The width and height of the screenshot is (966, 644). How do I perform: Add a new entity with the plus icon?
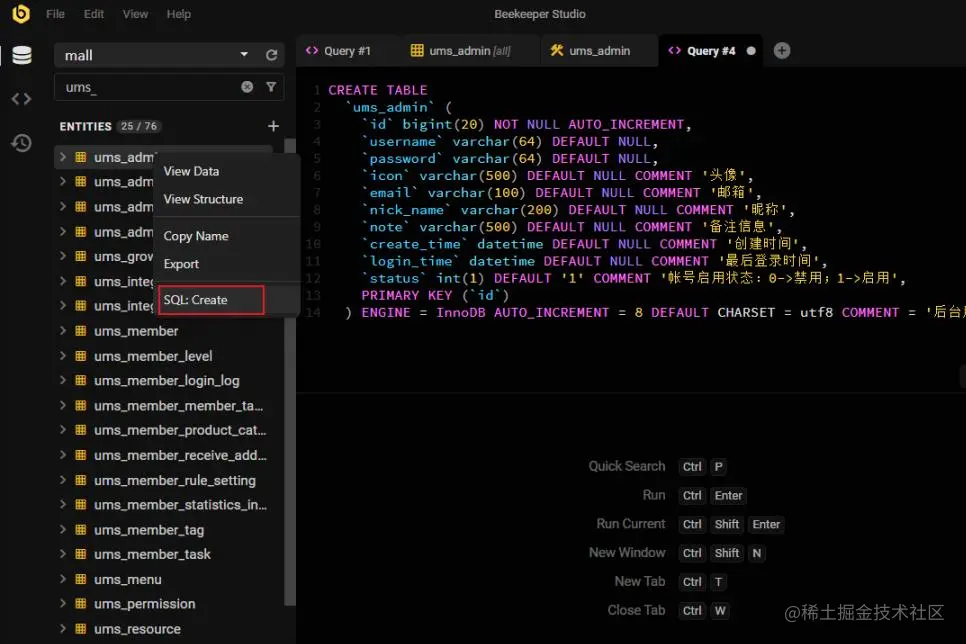click(274, 126)
